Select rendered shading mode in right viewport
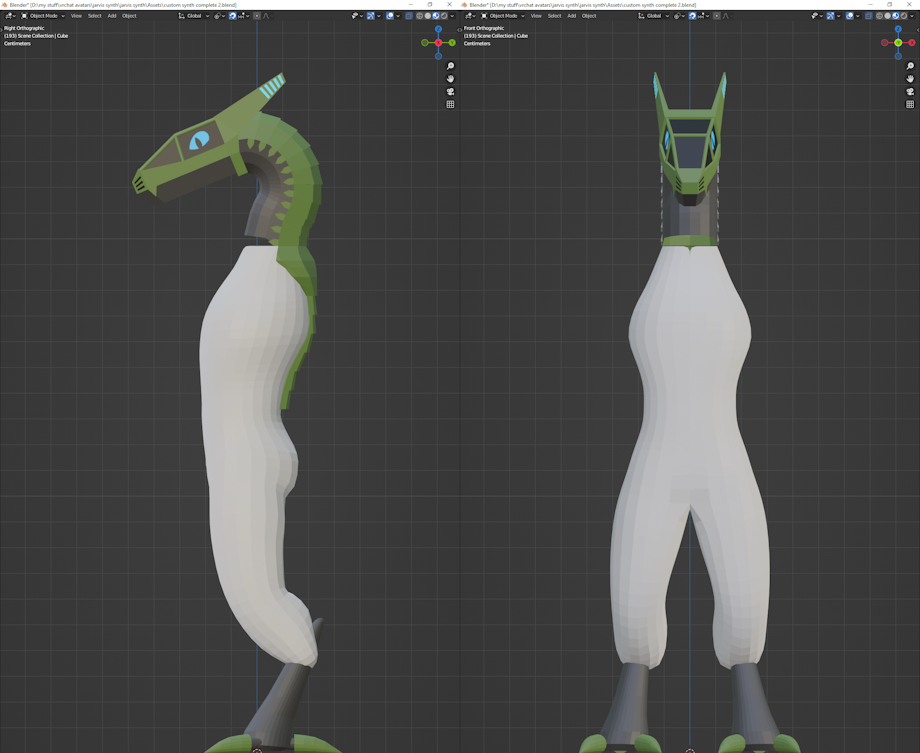920x753 pixels. pyautogui.click(x=903, y=16)
